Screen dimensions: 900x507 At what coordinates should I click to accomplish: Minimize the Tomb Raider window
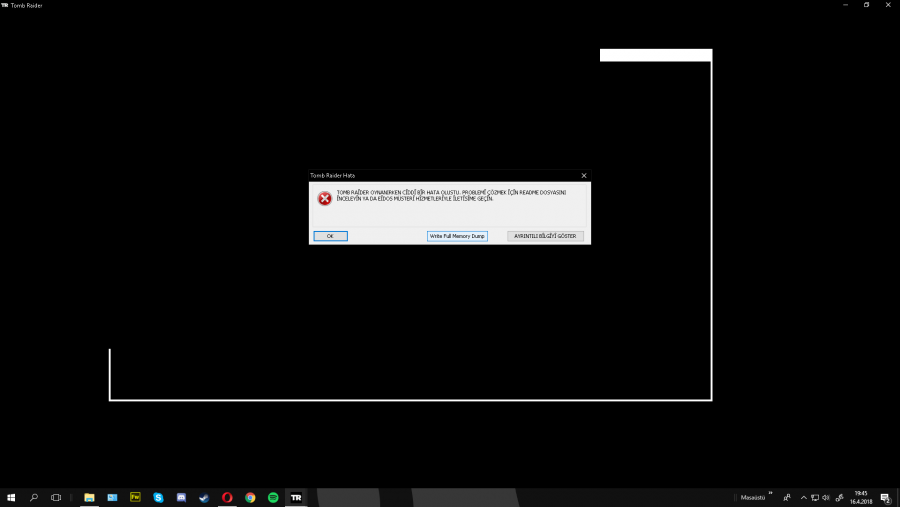[x=845, y=5]
